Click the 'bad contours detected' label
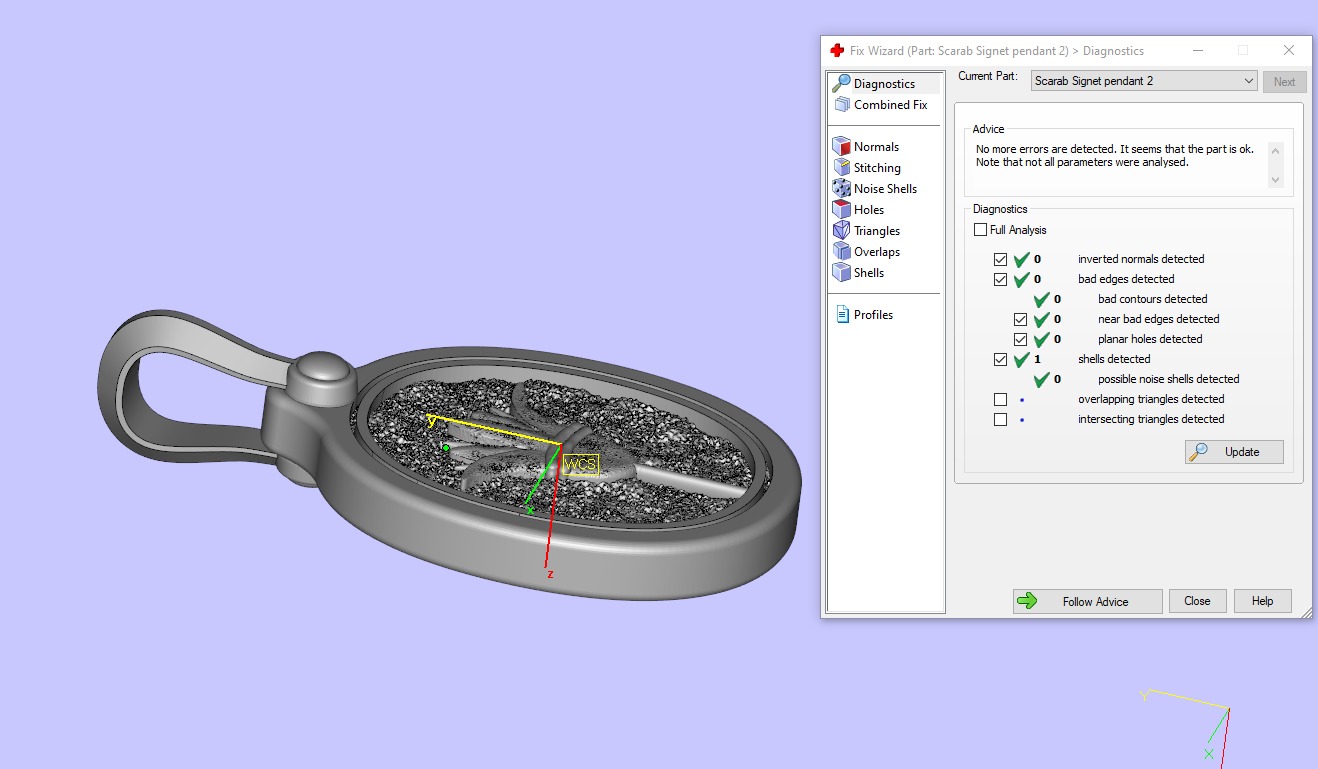 (x=1153, y=299)
